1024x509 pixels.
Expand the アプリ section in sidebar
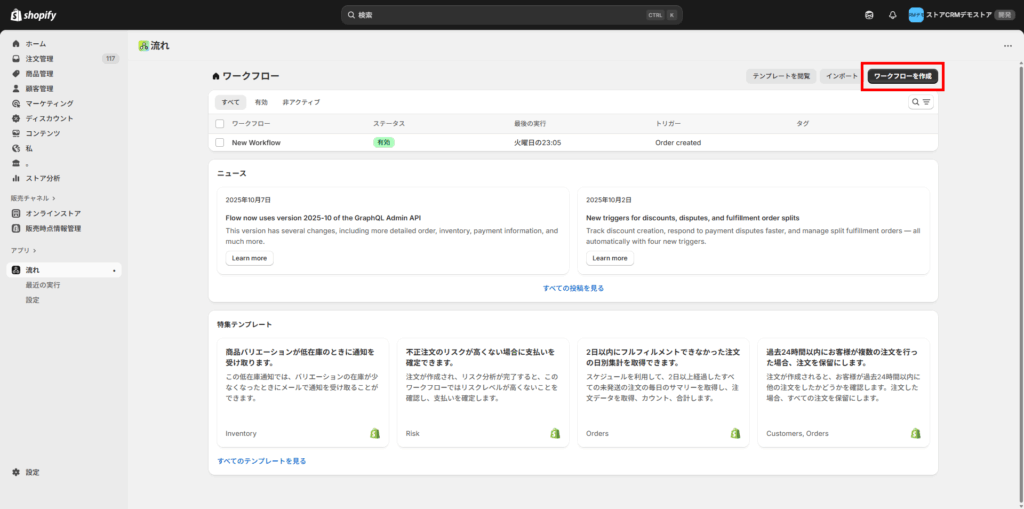23,250
